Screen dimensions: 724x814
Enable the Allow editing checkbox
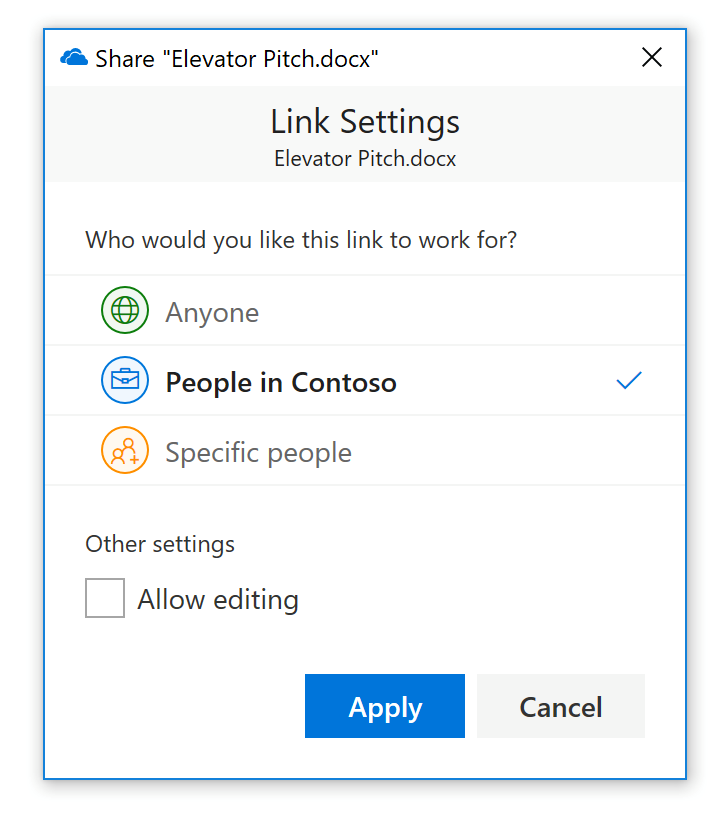(x=105, y=598)
